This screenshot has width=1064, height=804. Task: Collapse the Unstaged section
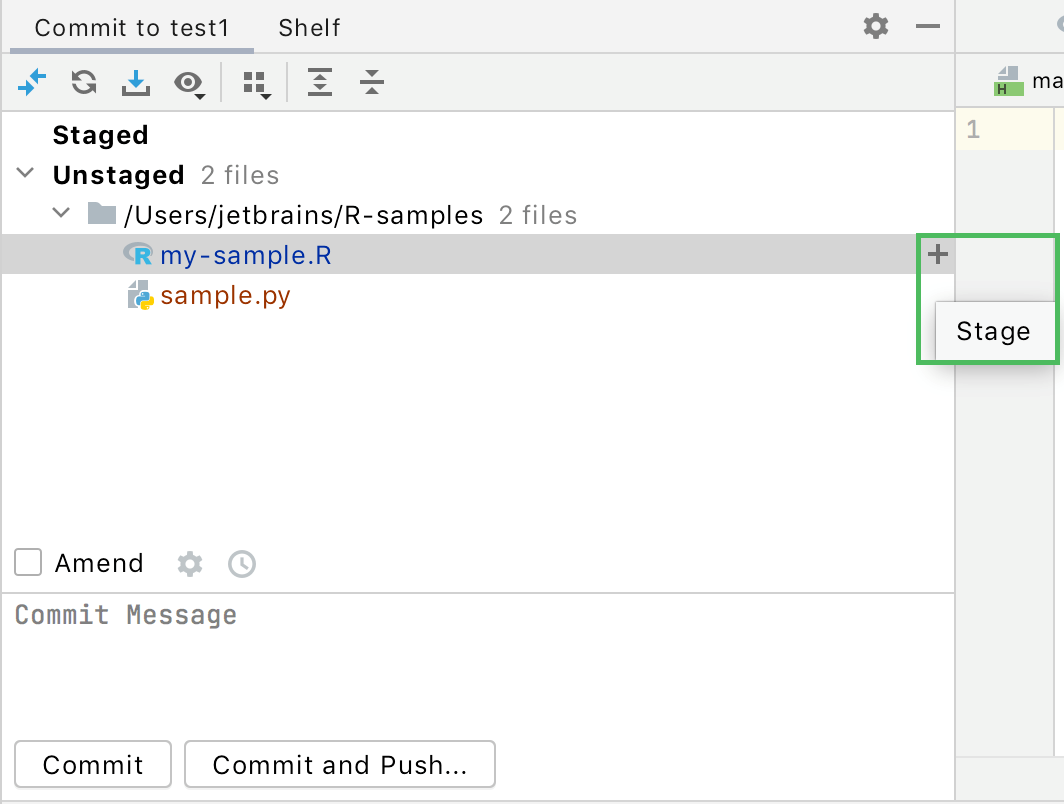point(25,173)
